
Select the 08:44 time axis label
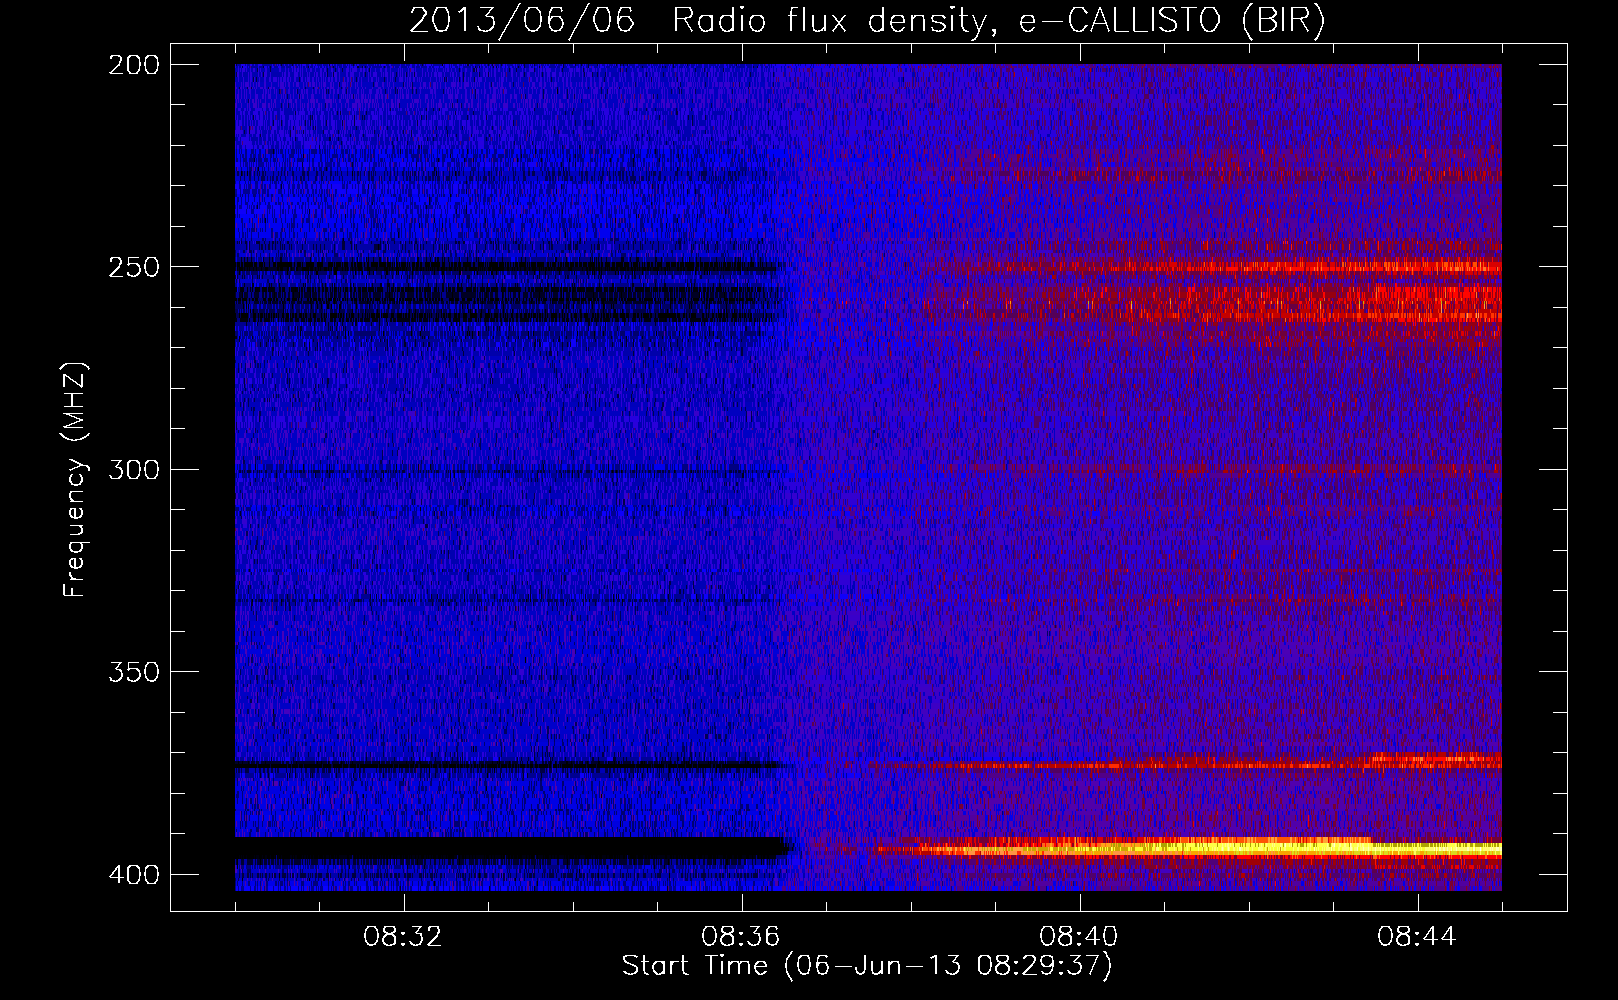coord(1418,937)
